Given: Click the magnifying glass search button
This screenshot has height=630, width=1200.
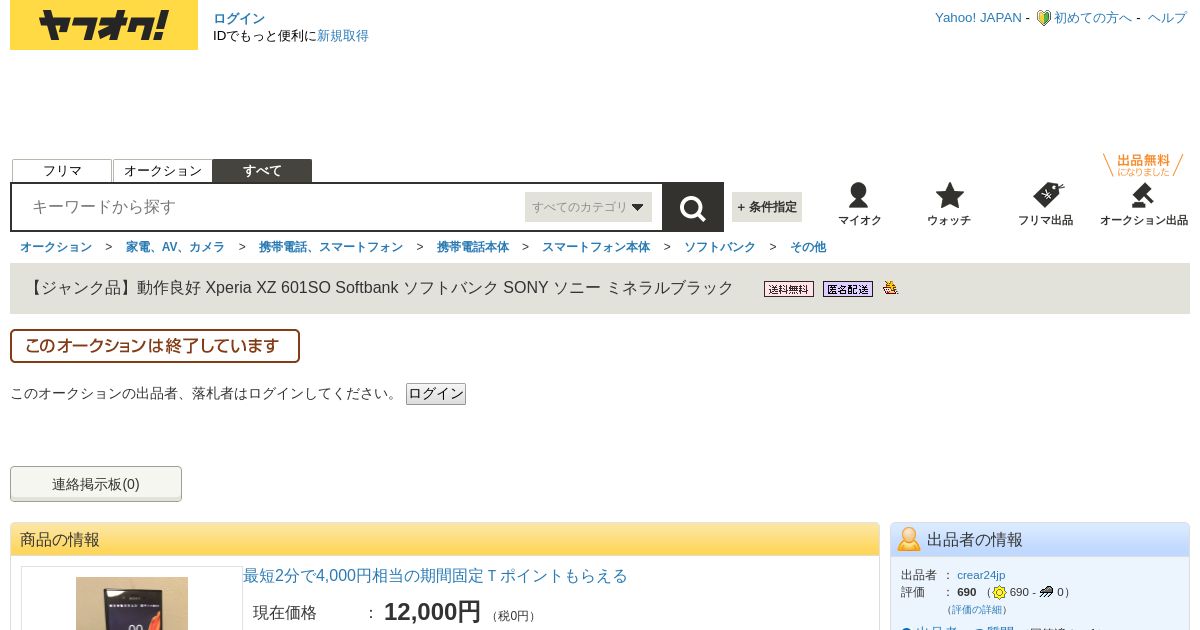Looking at the screenshot, I should tap(693, 207).
